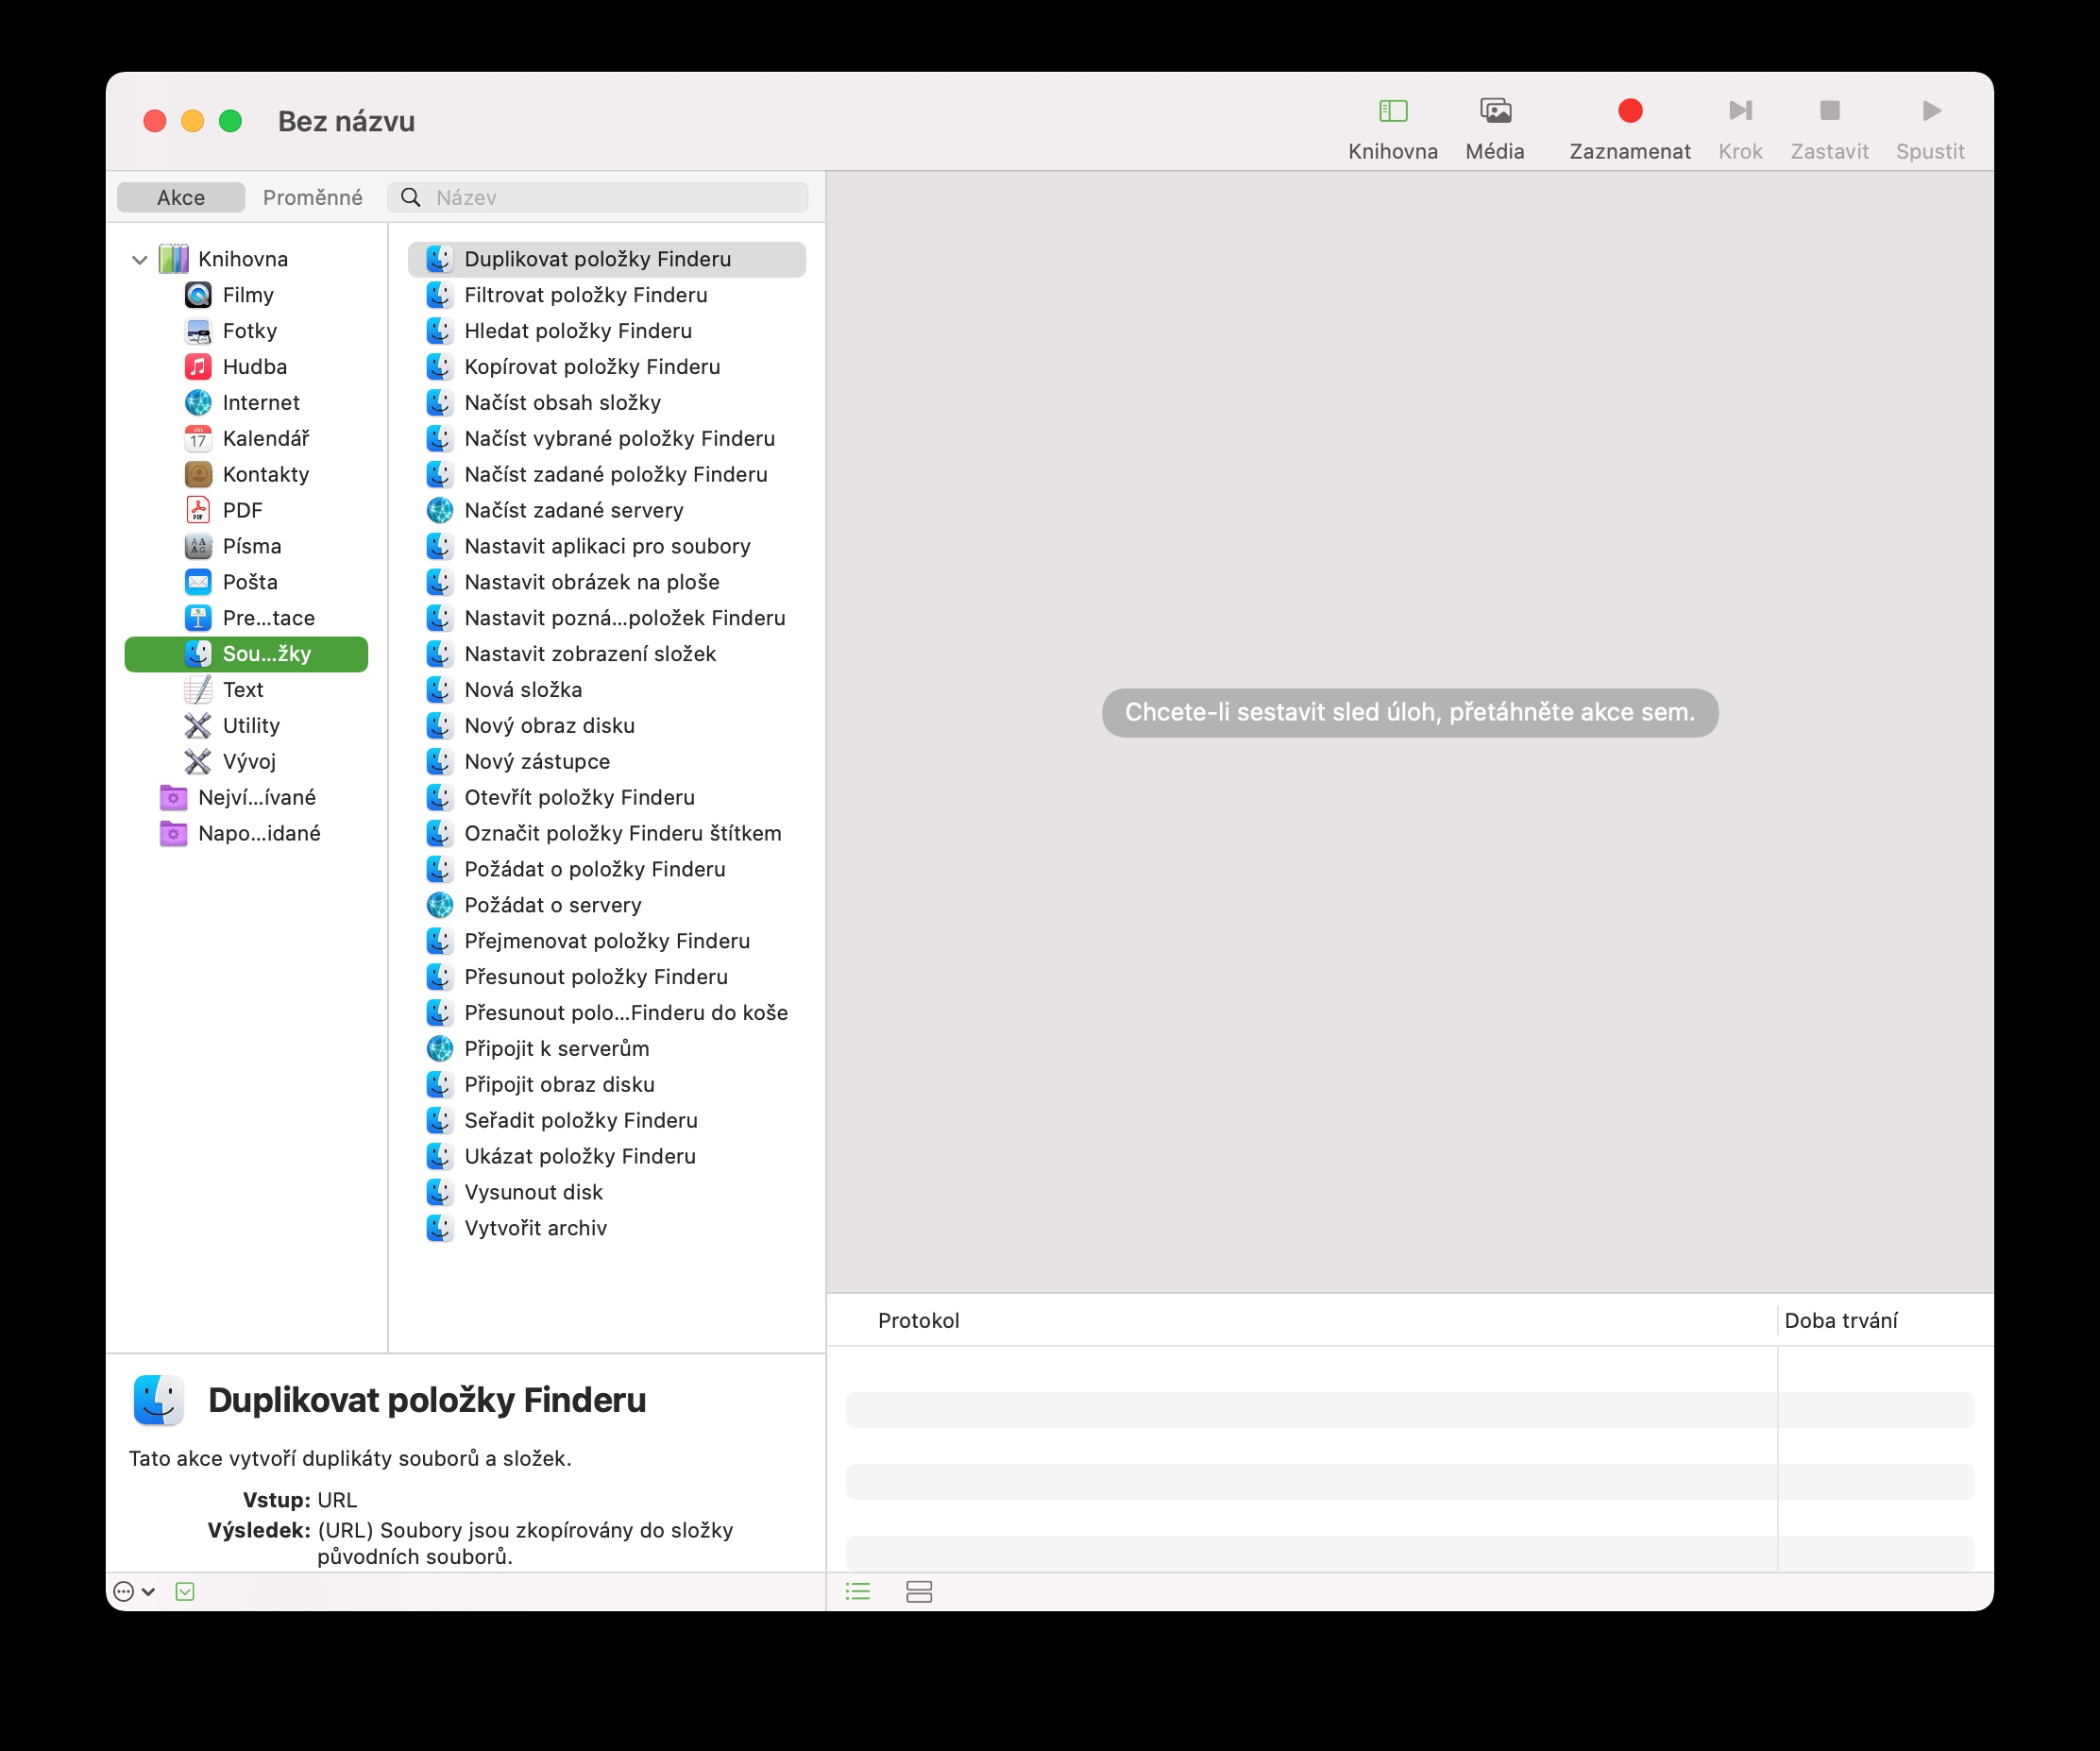Click the Zastavit stop button
The width and height of the screenshot is (2100, 1751).
(x=1828, y=111)
